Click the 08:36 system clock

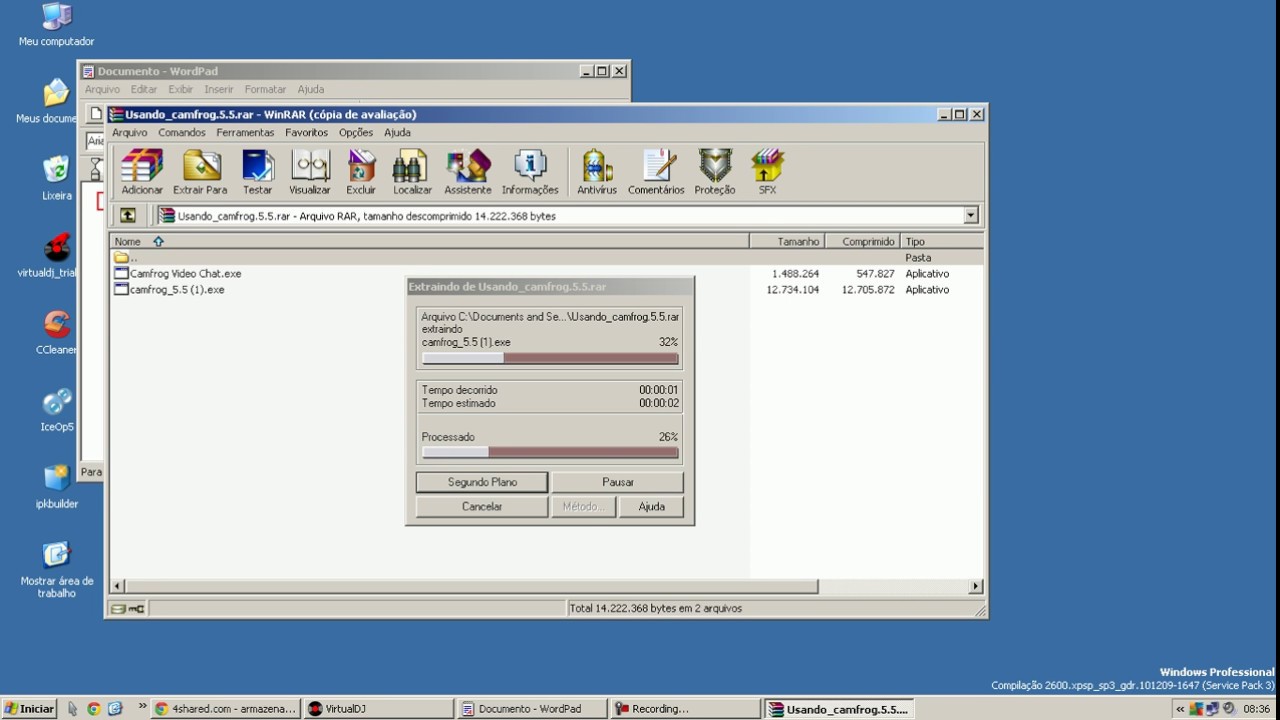pos(1256,708)
